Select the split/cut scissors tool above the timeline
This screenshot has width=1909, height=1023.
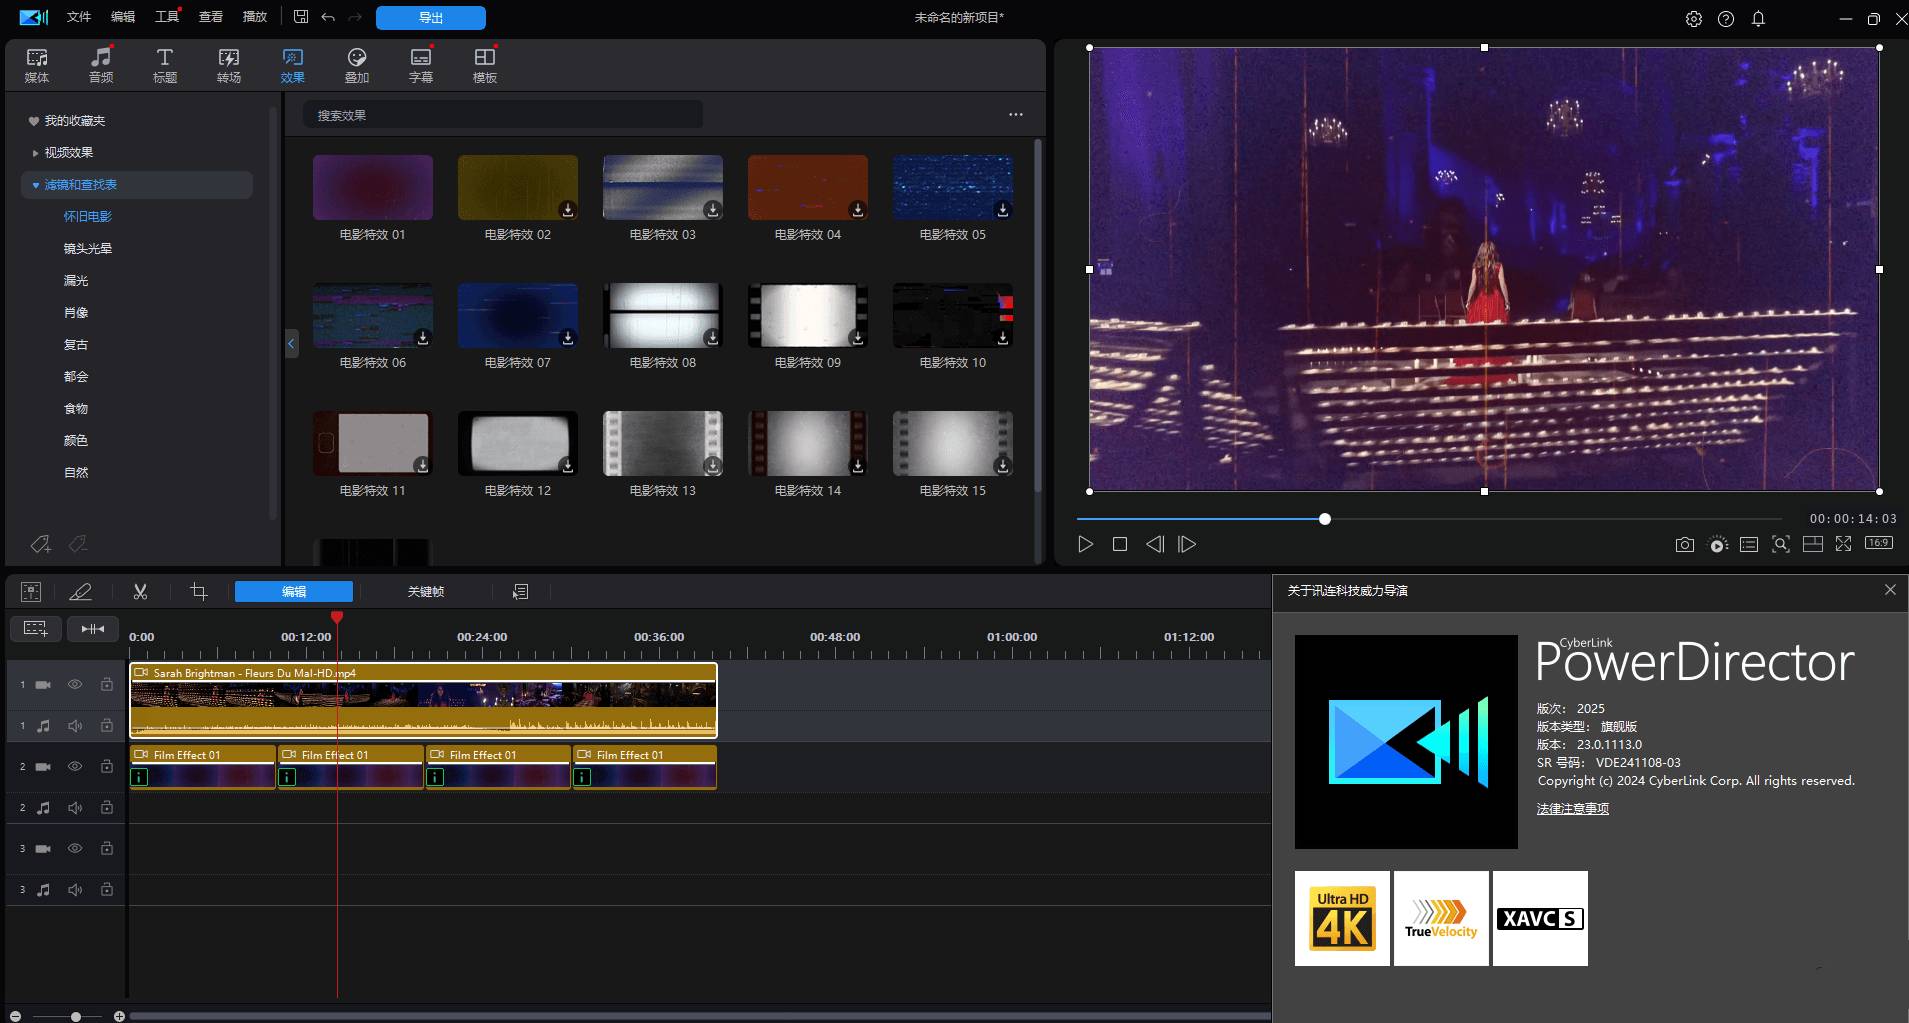pyautogui.click(x=140, y=591)
